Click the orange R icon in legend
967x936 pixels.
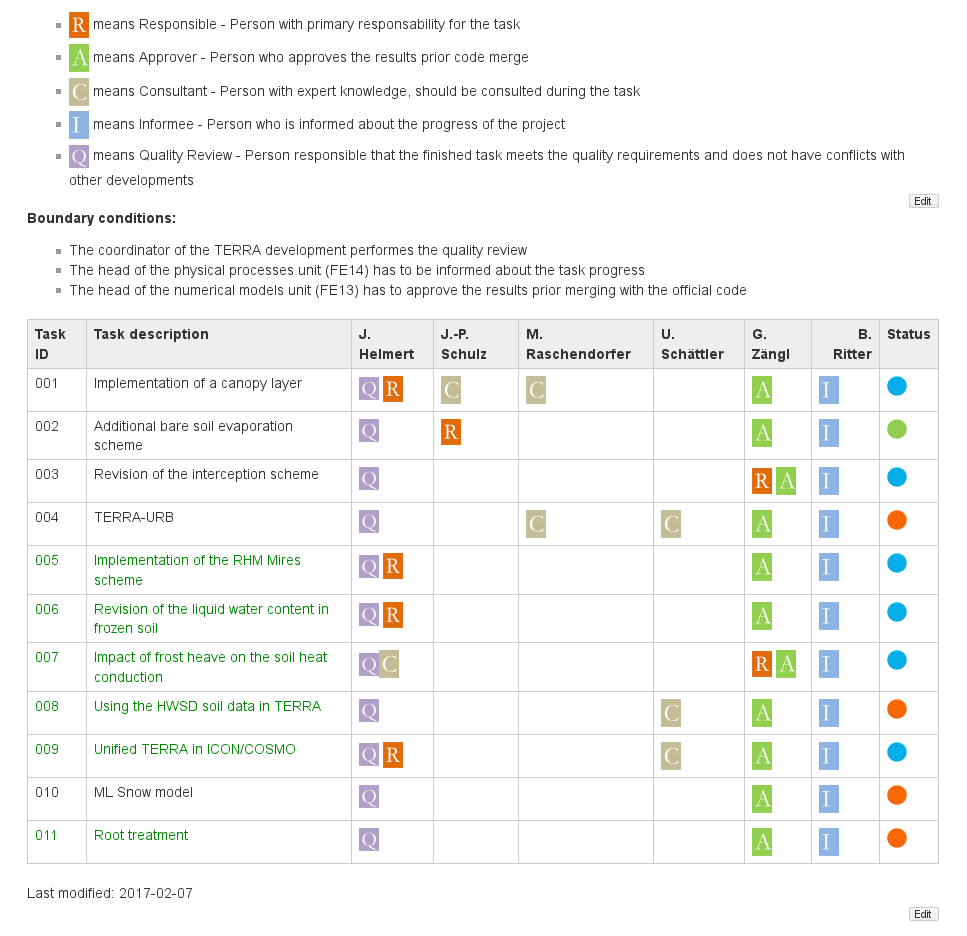pyautogui.click(x=79, y=25)
